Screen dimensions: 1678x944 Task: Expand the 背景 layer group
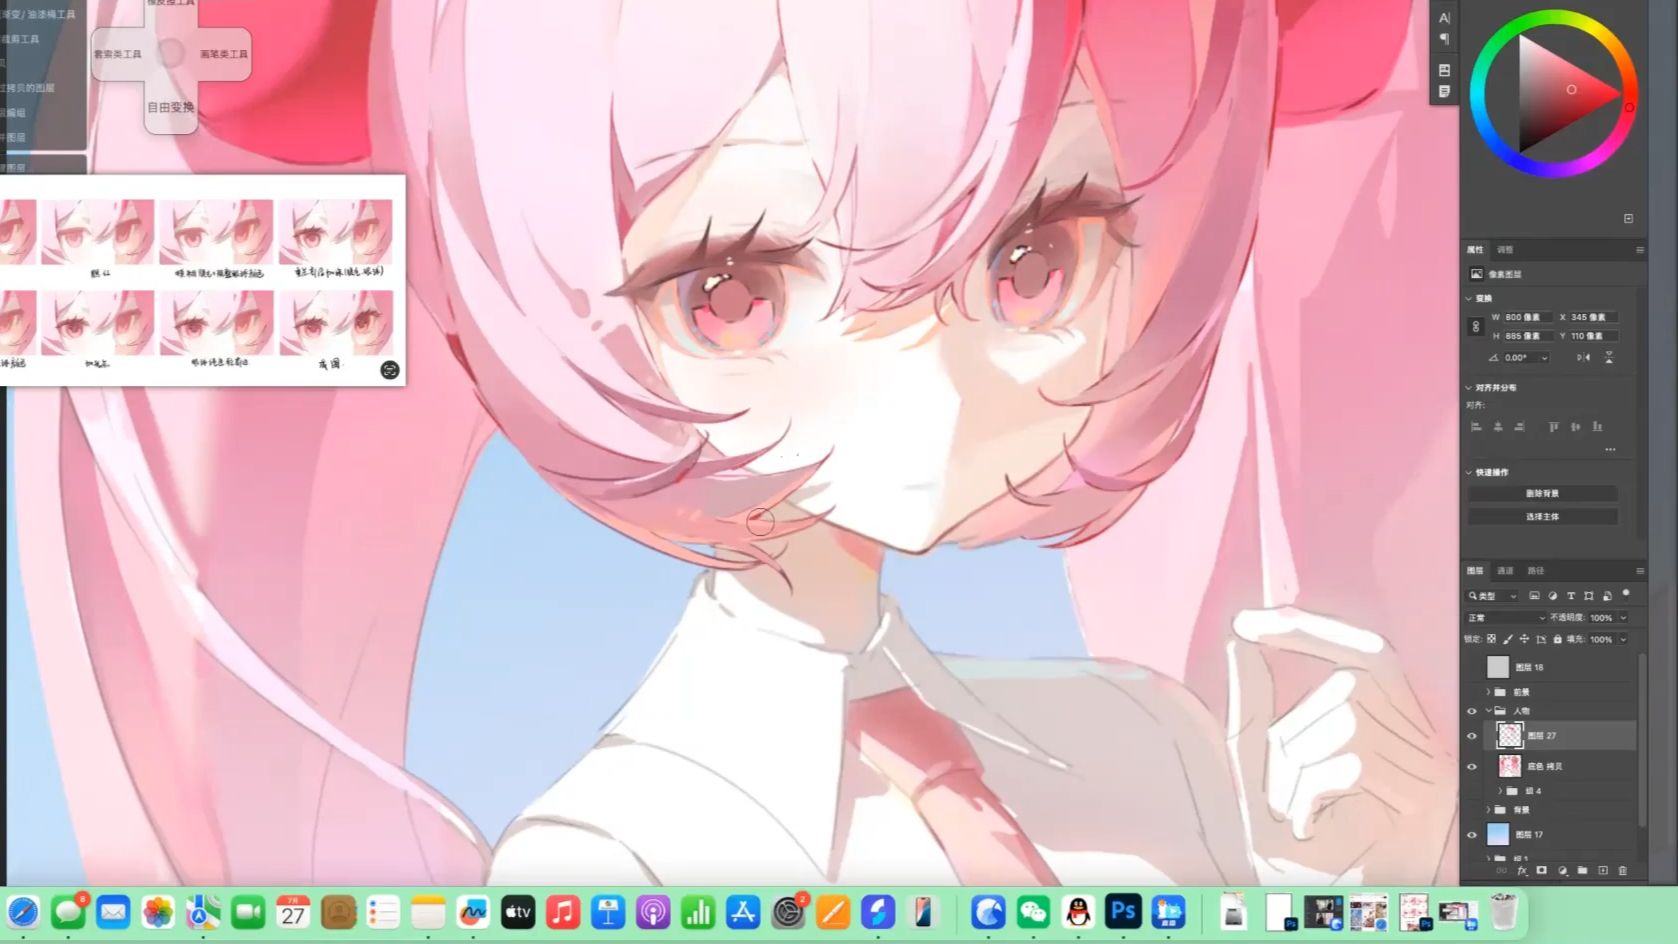(x=1488, y=810)
